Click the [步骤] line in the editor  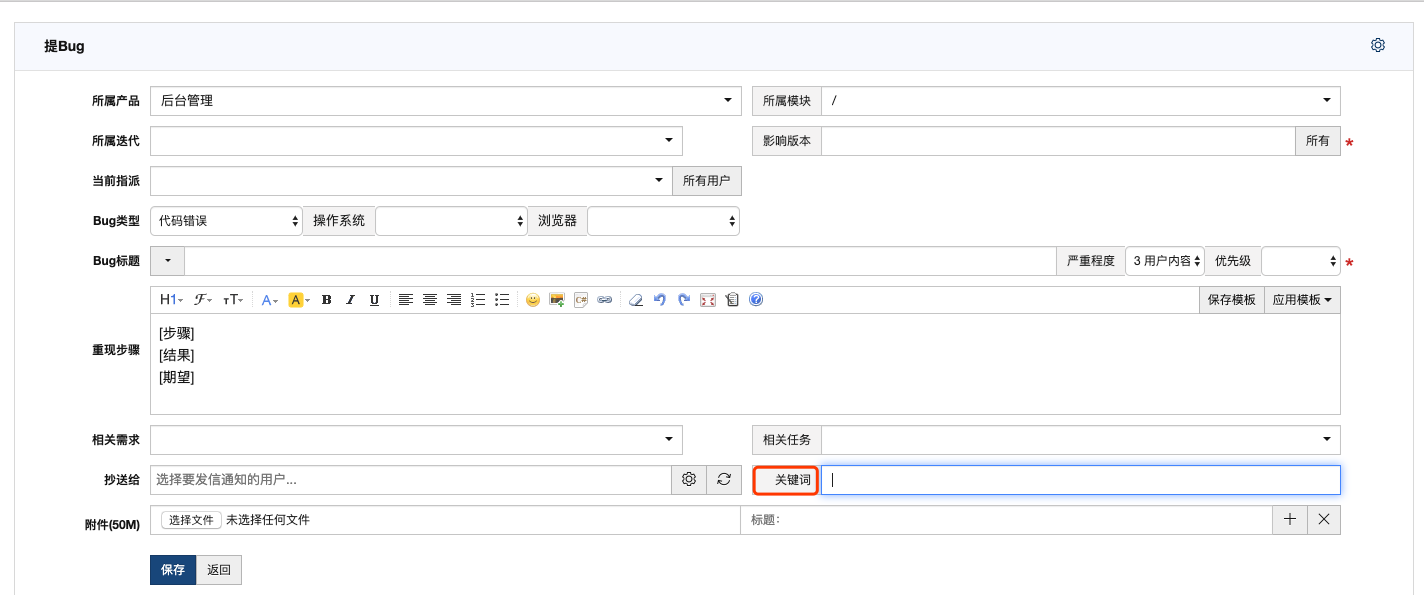click(177, 333)
